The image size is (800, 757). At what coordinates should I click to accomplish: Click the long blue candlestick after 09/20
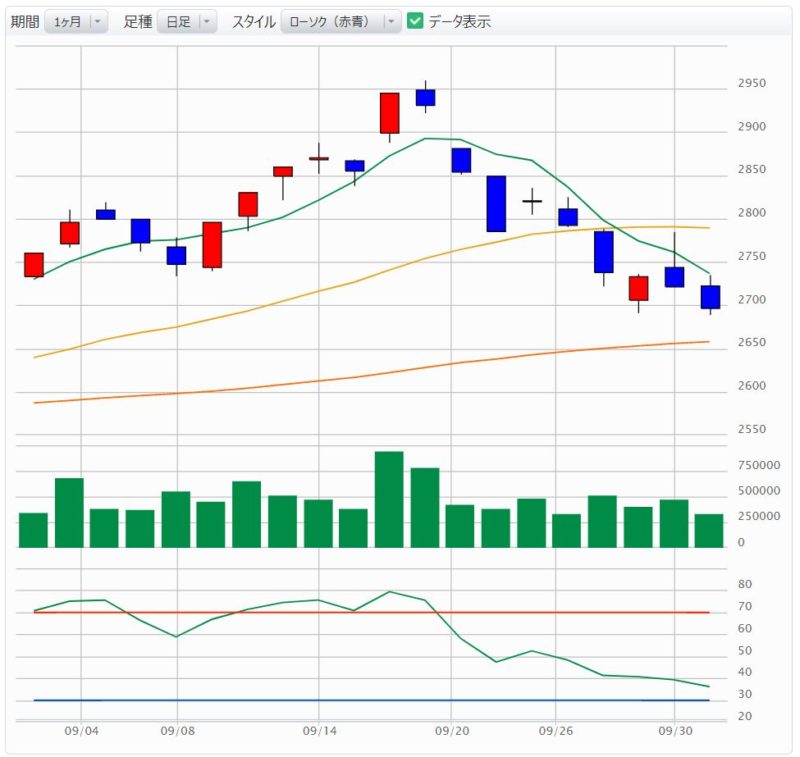[x=496, y=204]
